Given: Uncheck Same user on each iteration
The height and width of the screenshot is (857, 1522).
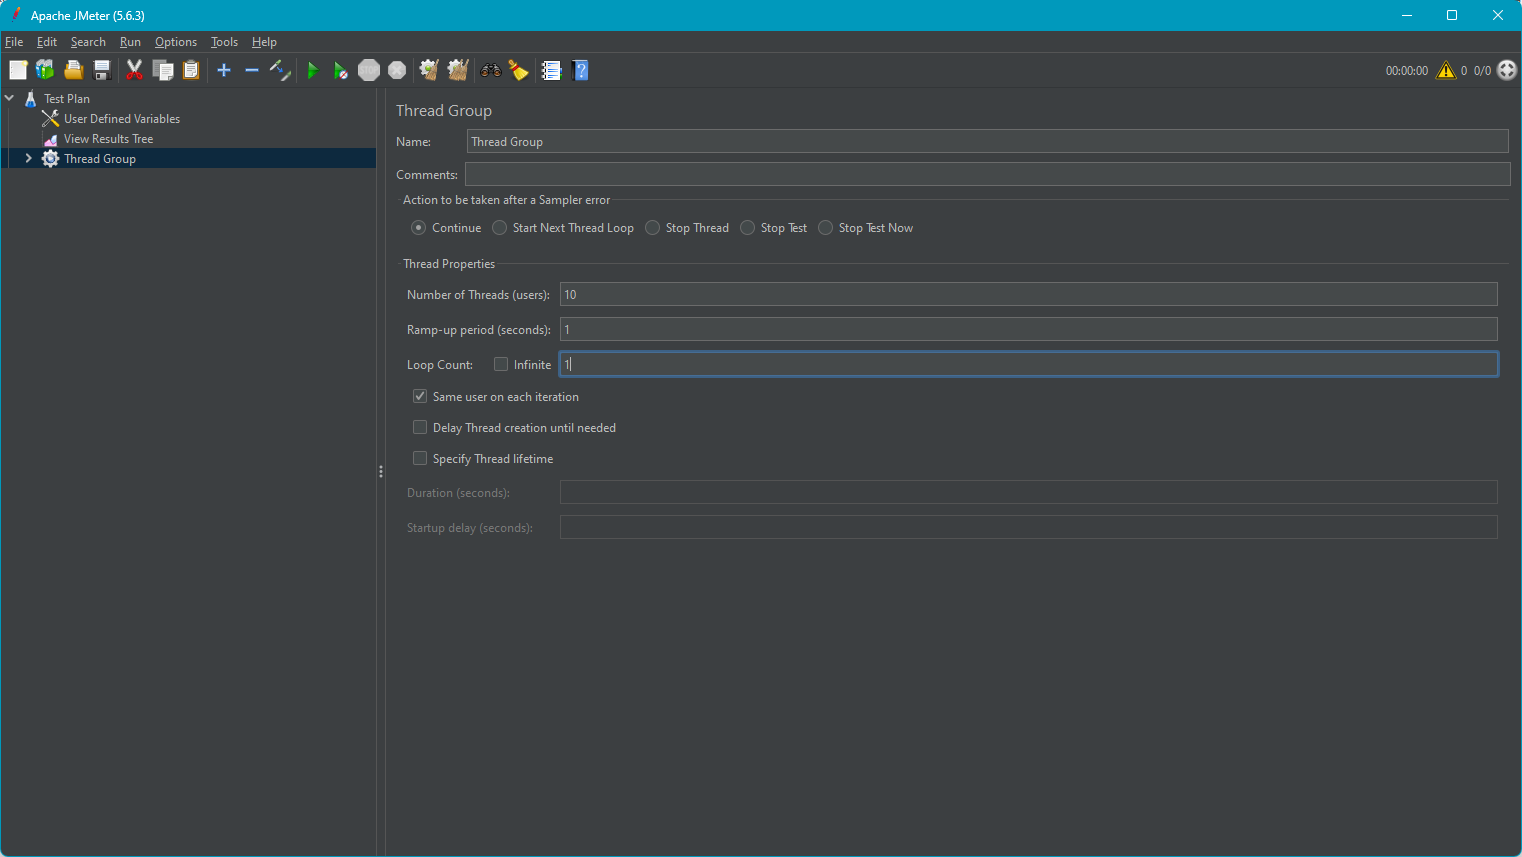Looking at the screenshot, I should (420, 396).
